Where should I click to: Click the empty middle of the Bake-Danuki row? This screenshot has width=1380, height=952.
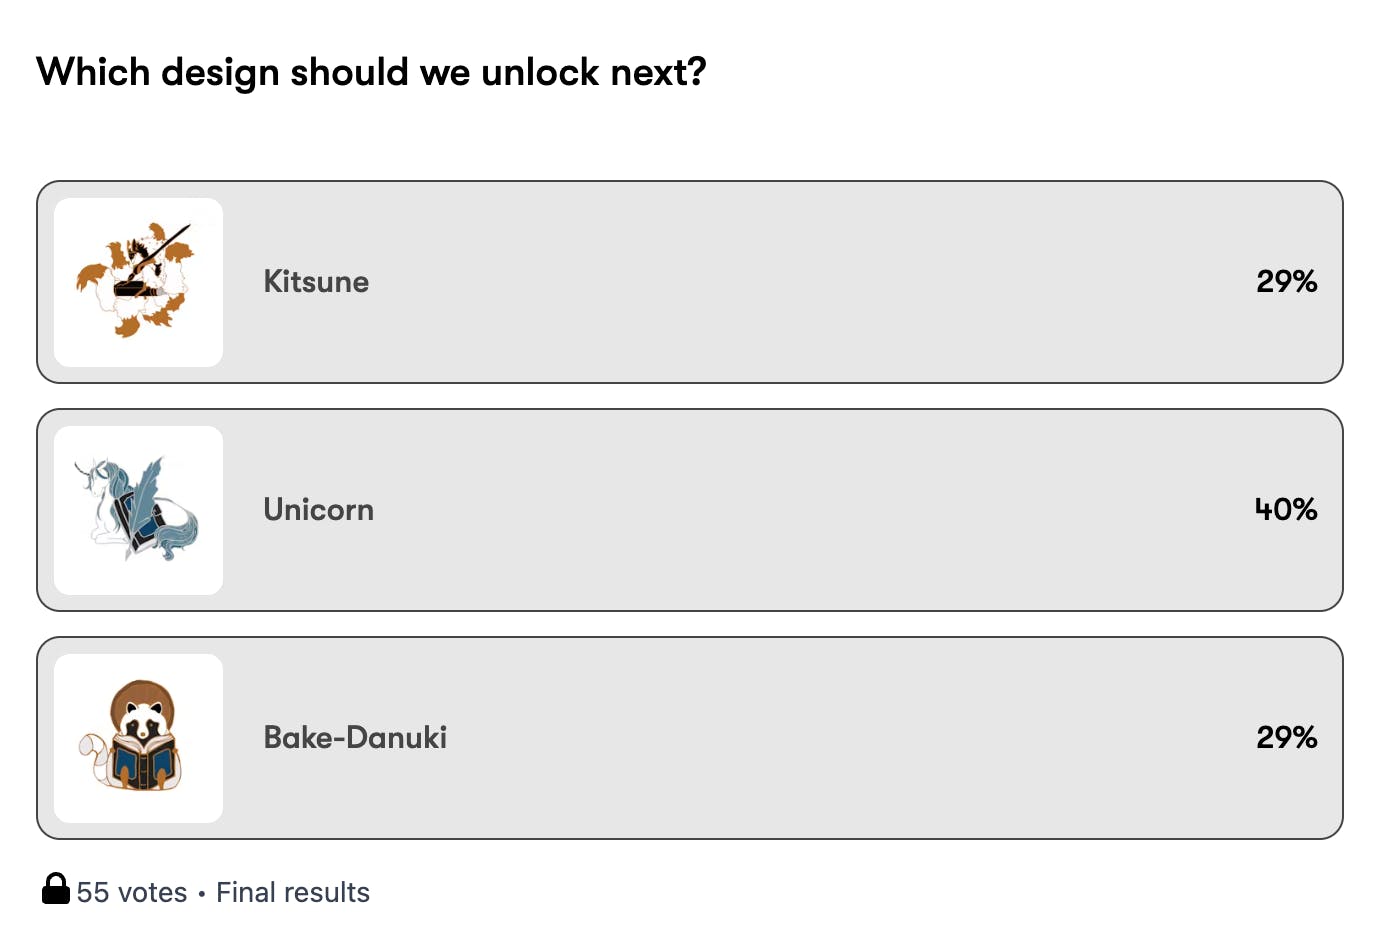(x=800, y=738)
